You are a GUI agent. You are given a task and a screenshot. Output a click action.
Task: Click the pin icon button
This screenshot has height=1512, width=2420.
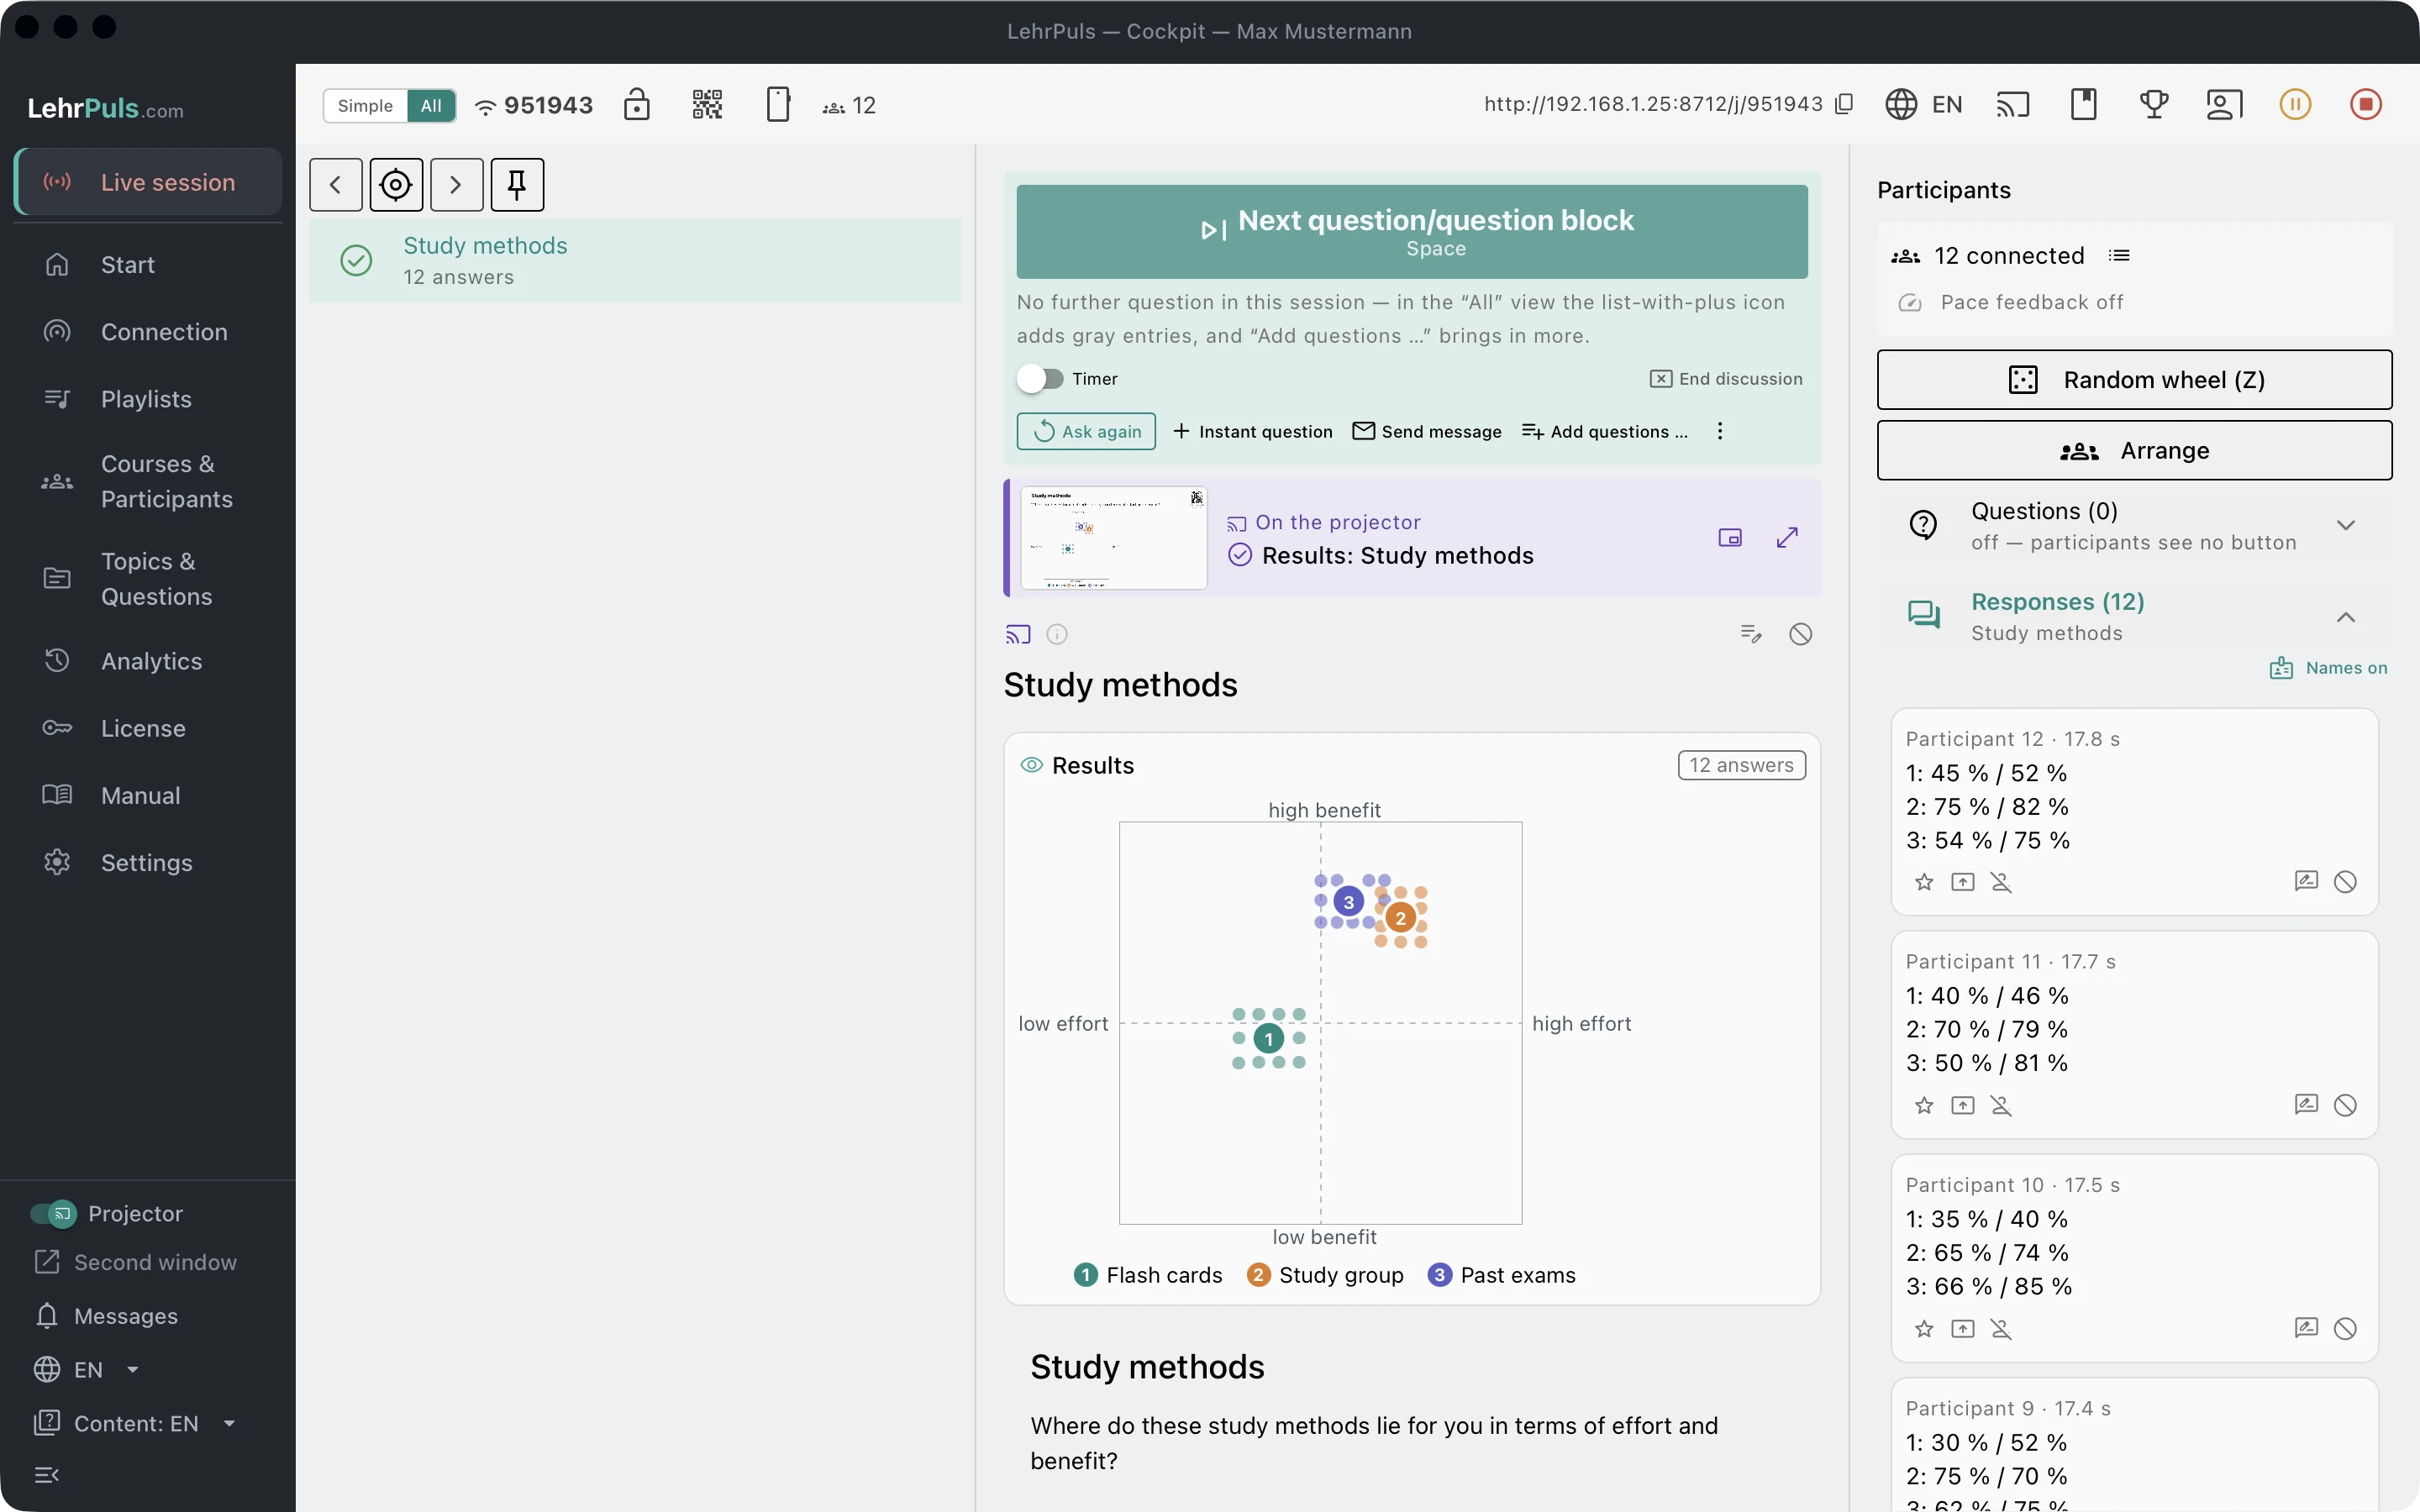coord(517,185)
